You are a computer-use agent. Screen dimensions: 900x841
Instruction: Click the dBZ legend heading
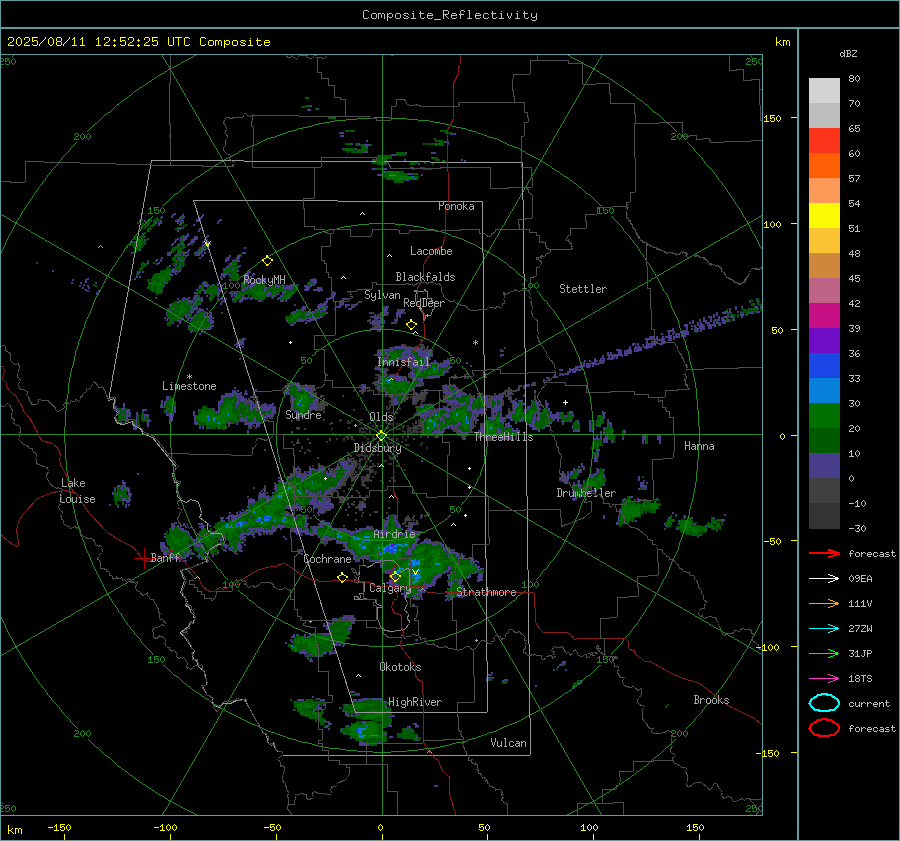(848, 53)
